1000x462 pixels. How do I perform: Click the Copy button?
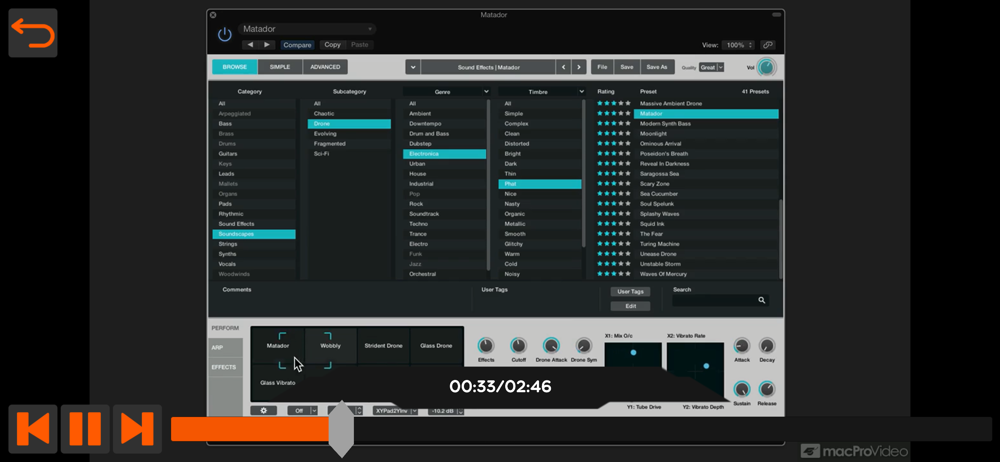pos(332,45)
